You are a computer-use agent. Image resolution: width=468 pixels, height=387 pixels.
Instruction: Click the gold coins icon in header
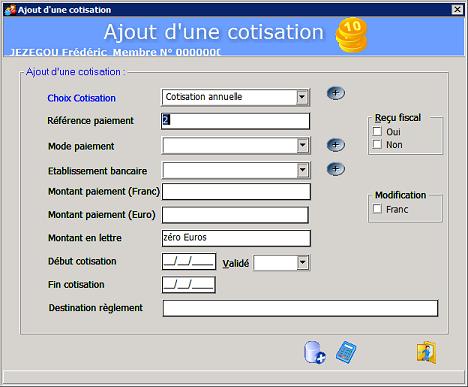coord(351,35)
